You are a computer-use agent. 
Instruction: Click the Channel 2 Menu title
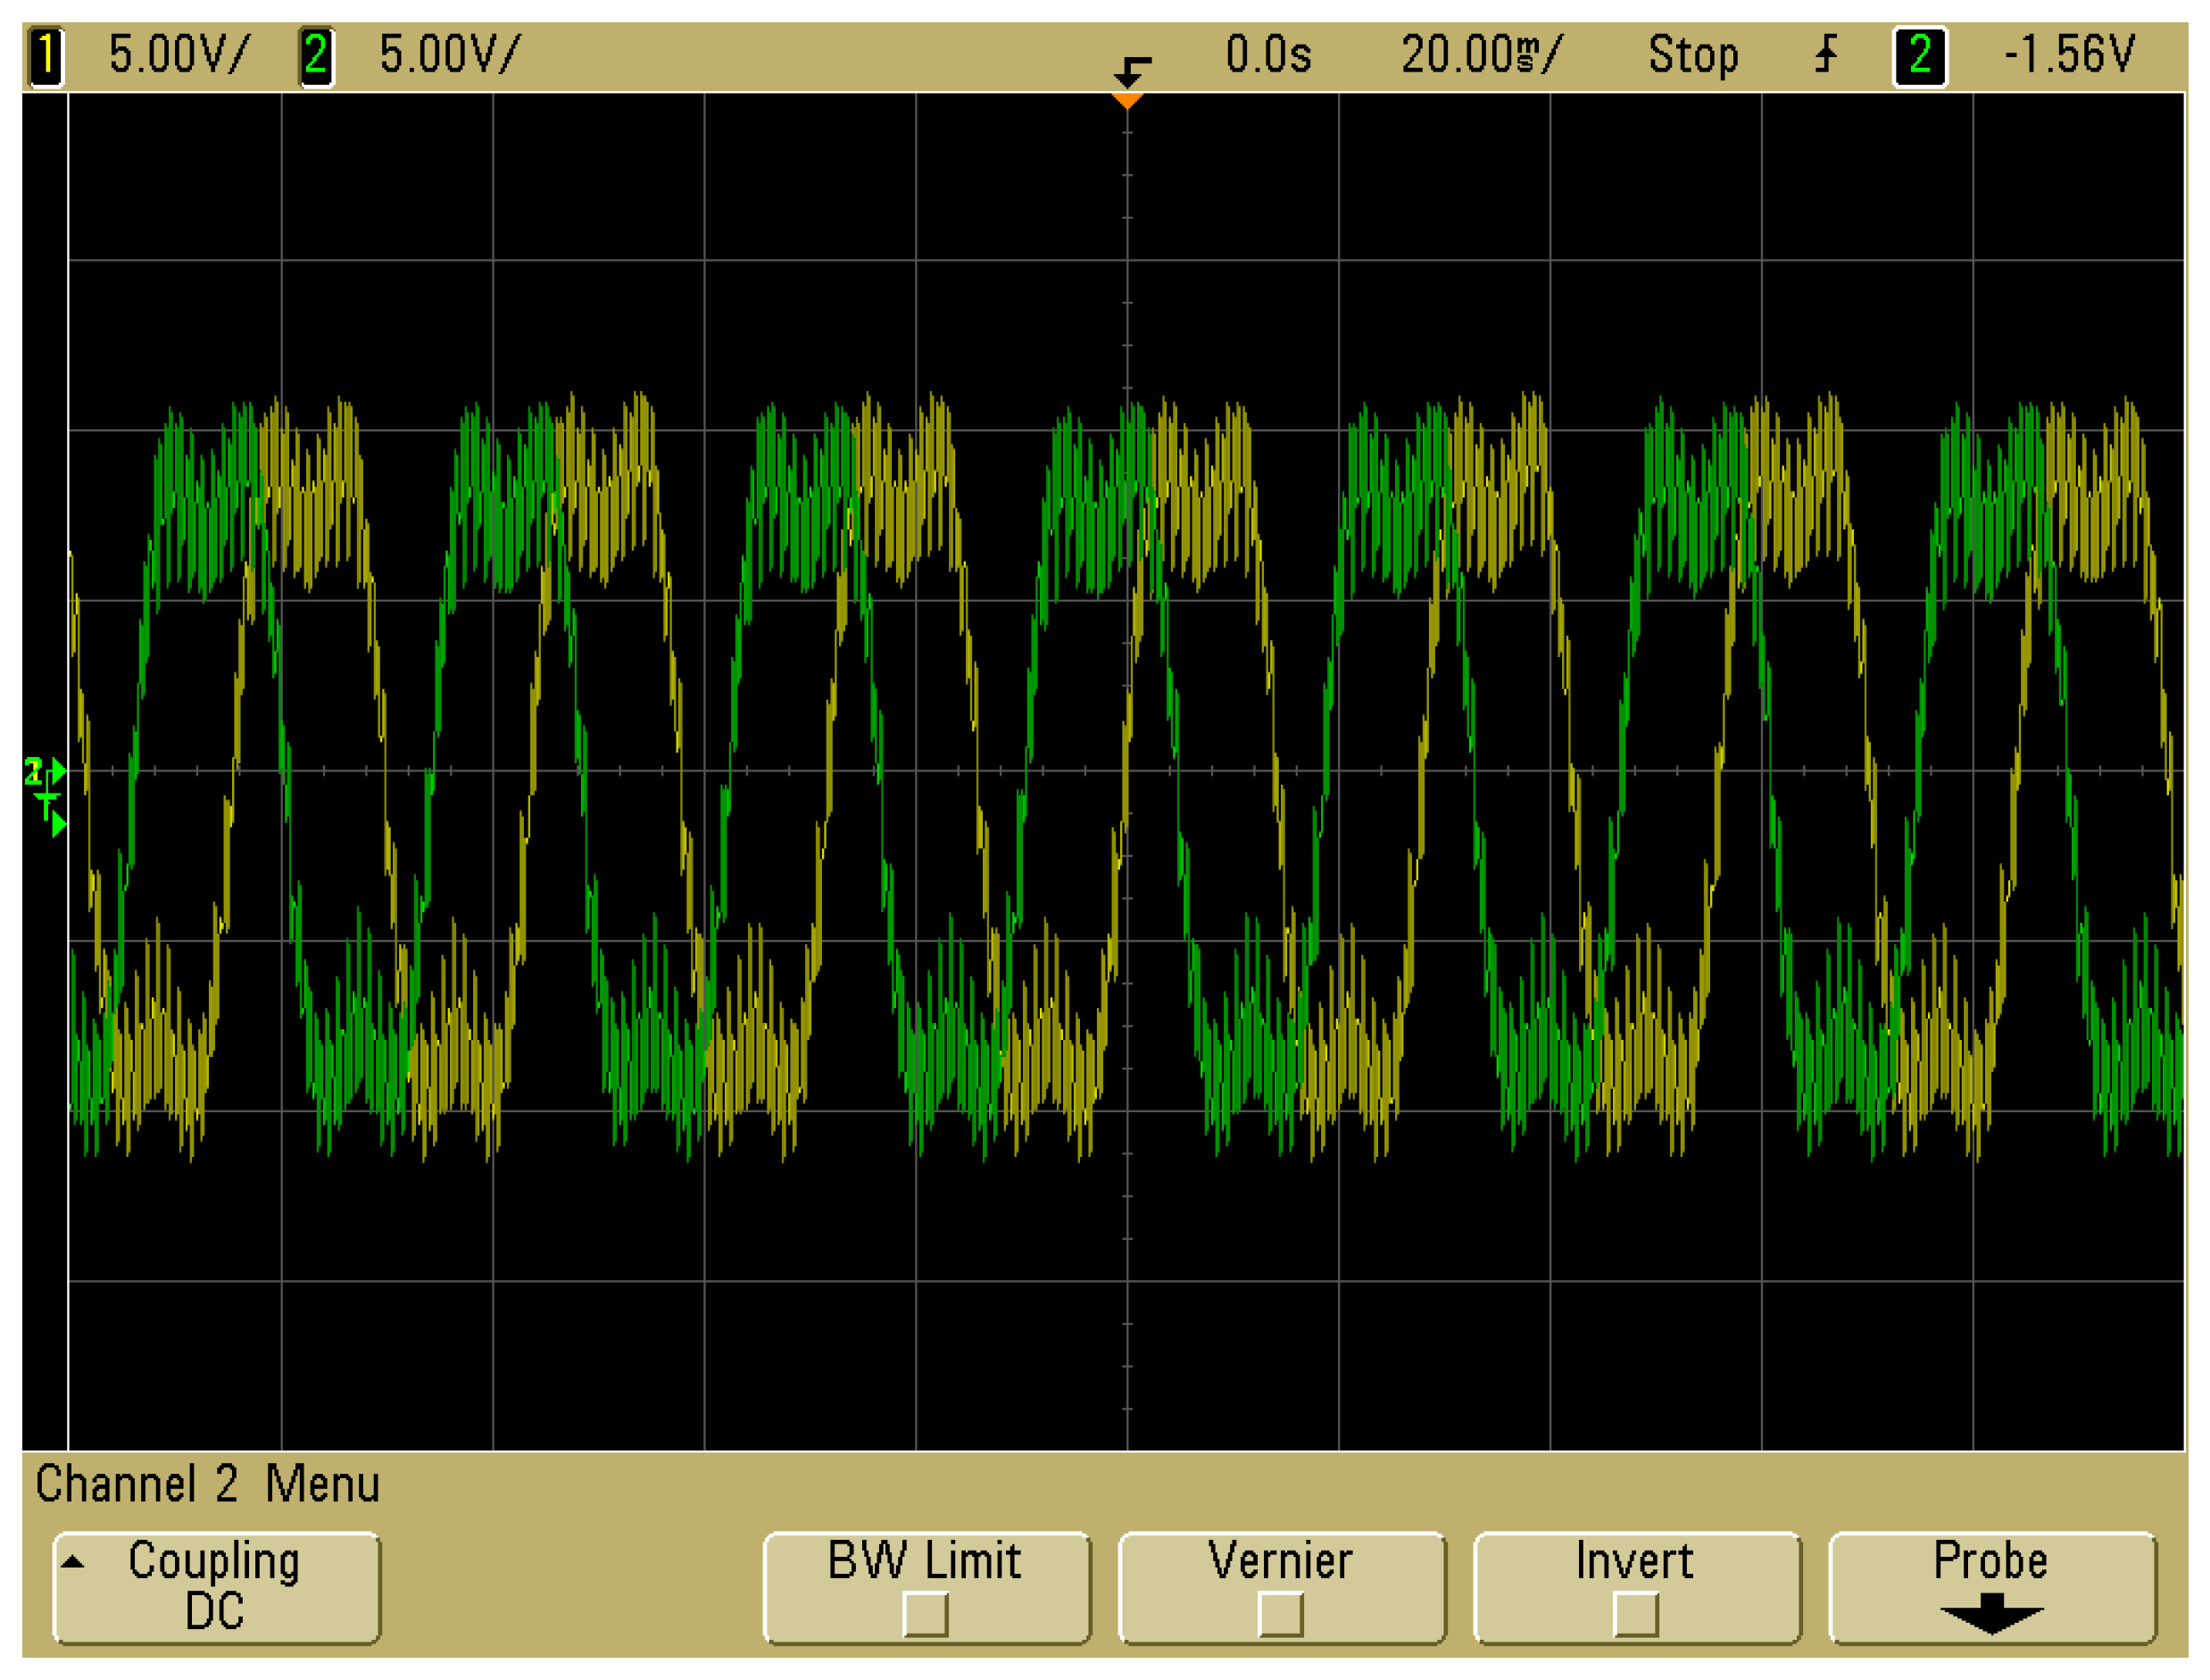click(x=208, y=1485)
